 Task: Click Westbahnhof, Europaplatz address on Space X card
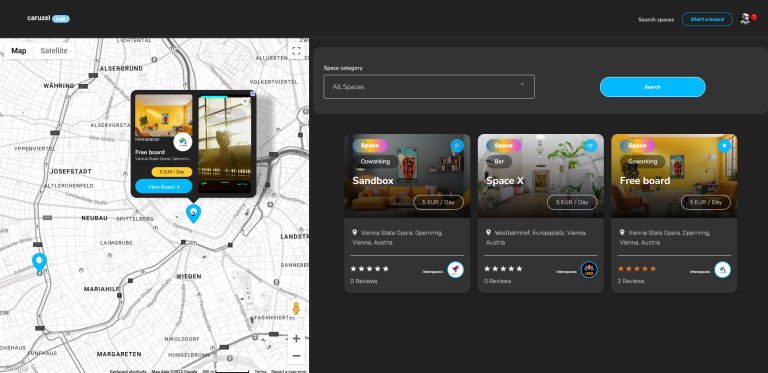coord(536,237)
